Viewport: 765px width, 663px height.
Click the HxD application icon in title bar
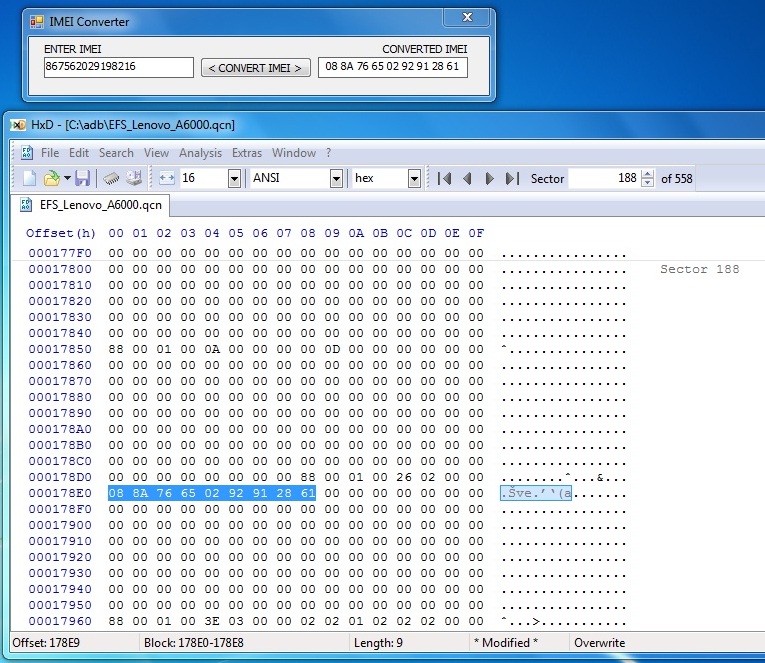[18, 125]
